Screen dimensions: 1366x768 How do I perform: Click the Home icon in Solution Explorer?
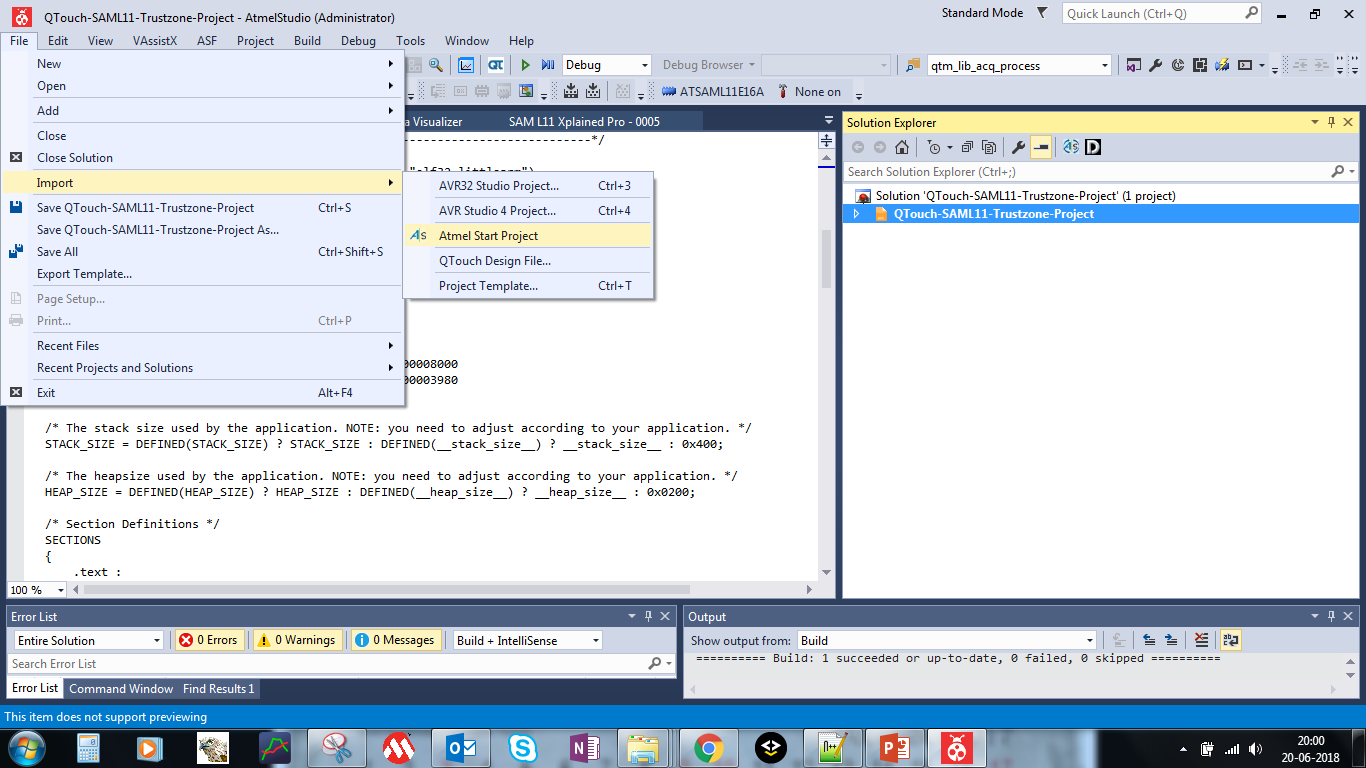pos(902,147)
